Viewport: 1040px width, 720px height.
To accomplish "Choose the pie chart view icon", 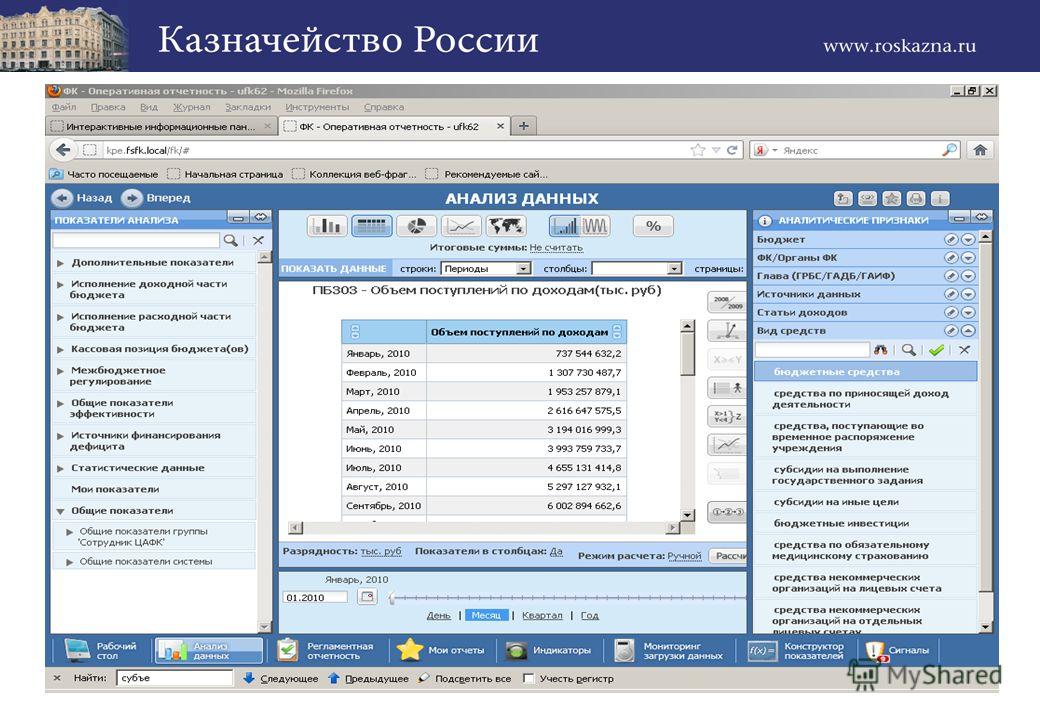I will (x=416, y=226).
